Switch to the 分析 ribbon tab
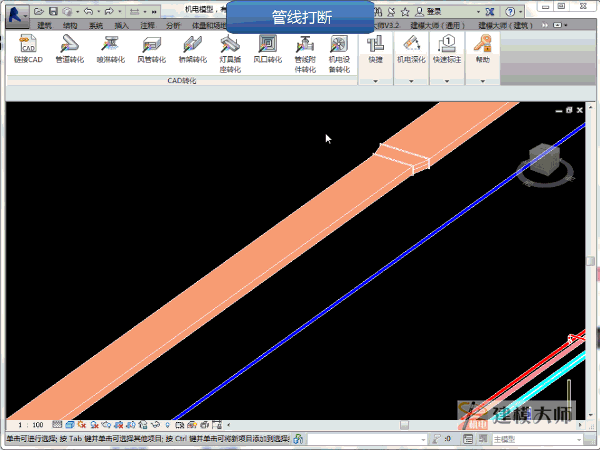This screenshot has width=600, height=450. 173,26
